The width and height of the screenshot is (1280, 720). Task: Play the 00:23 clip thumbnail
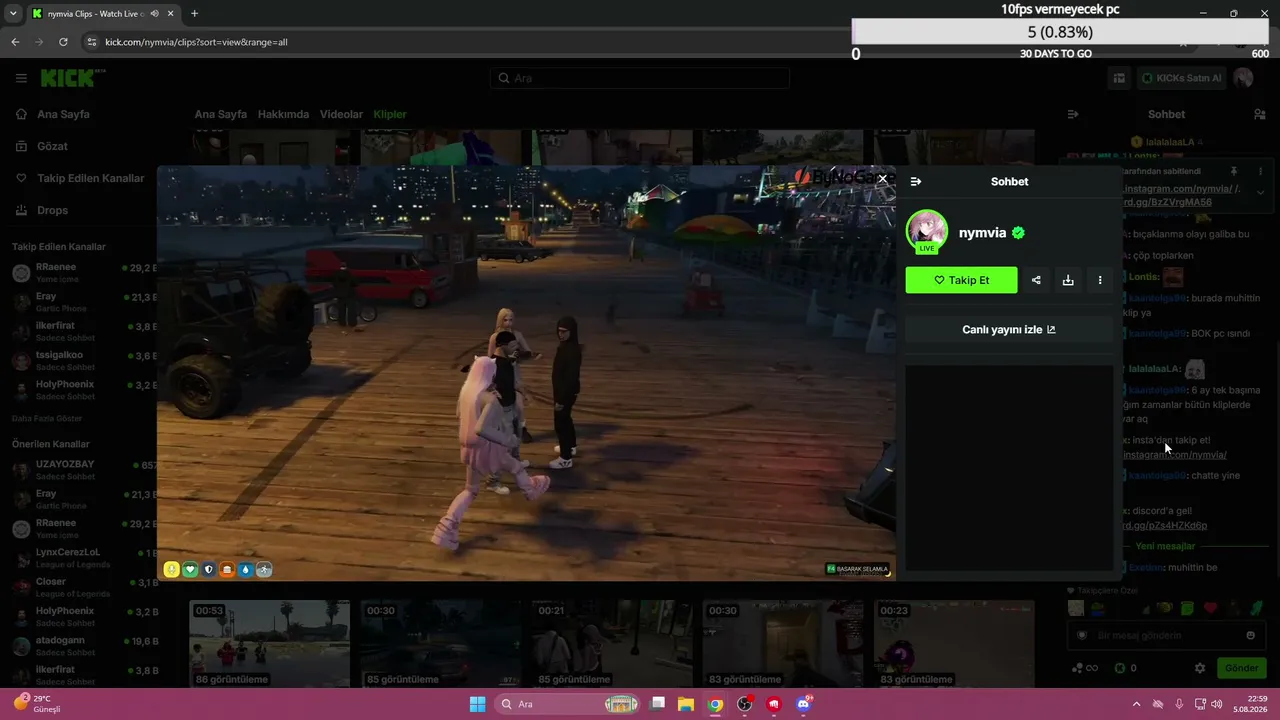[953, 643]
